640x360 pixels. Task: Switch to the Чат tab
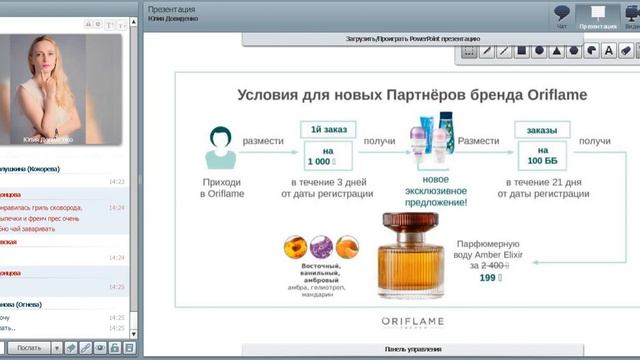point(562,17)
